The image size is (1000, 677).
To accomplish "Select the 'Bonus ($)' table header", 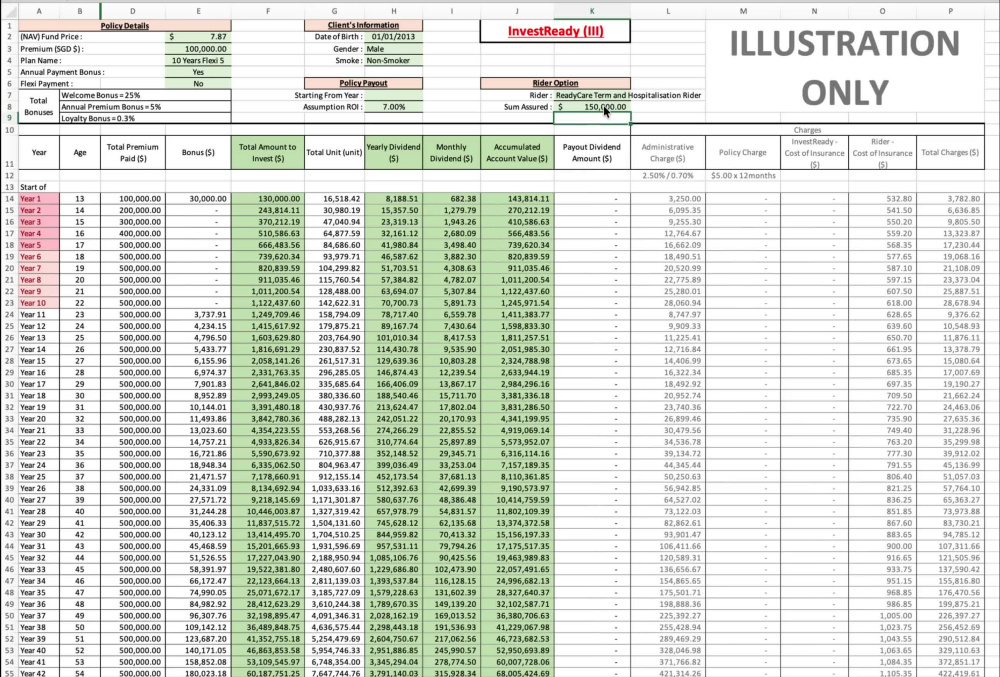I will click(198, 152).
